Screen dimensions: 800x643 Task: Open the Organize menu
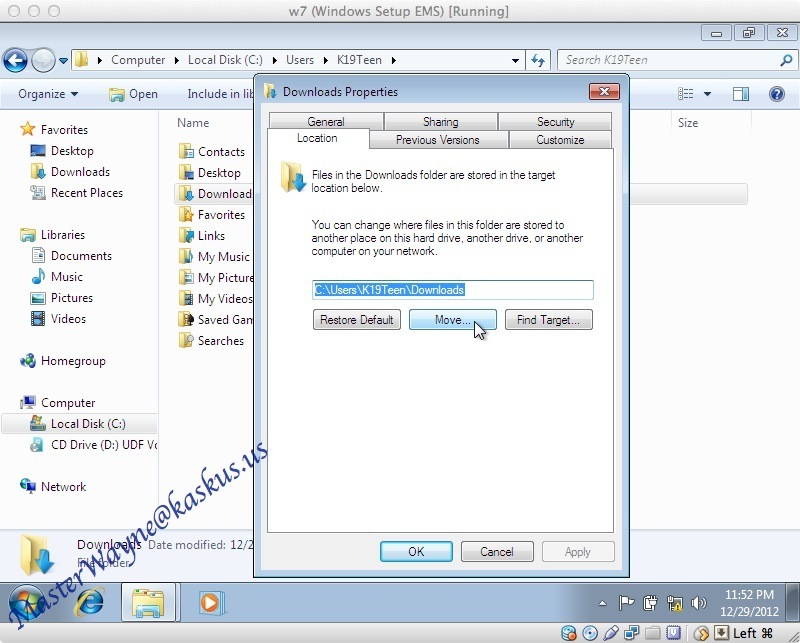pos(48,94)
